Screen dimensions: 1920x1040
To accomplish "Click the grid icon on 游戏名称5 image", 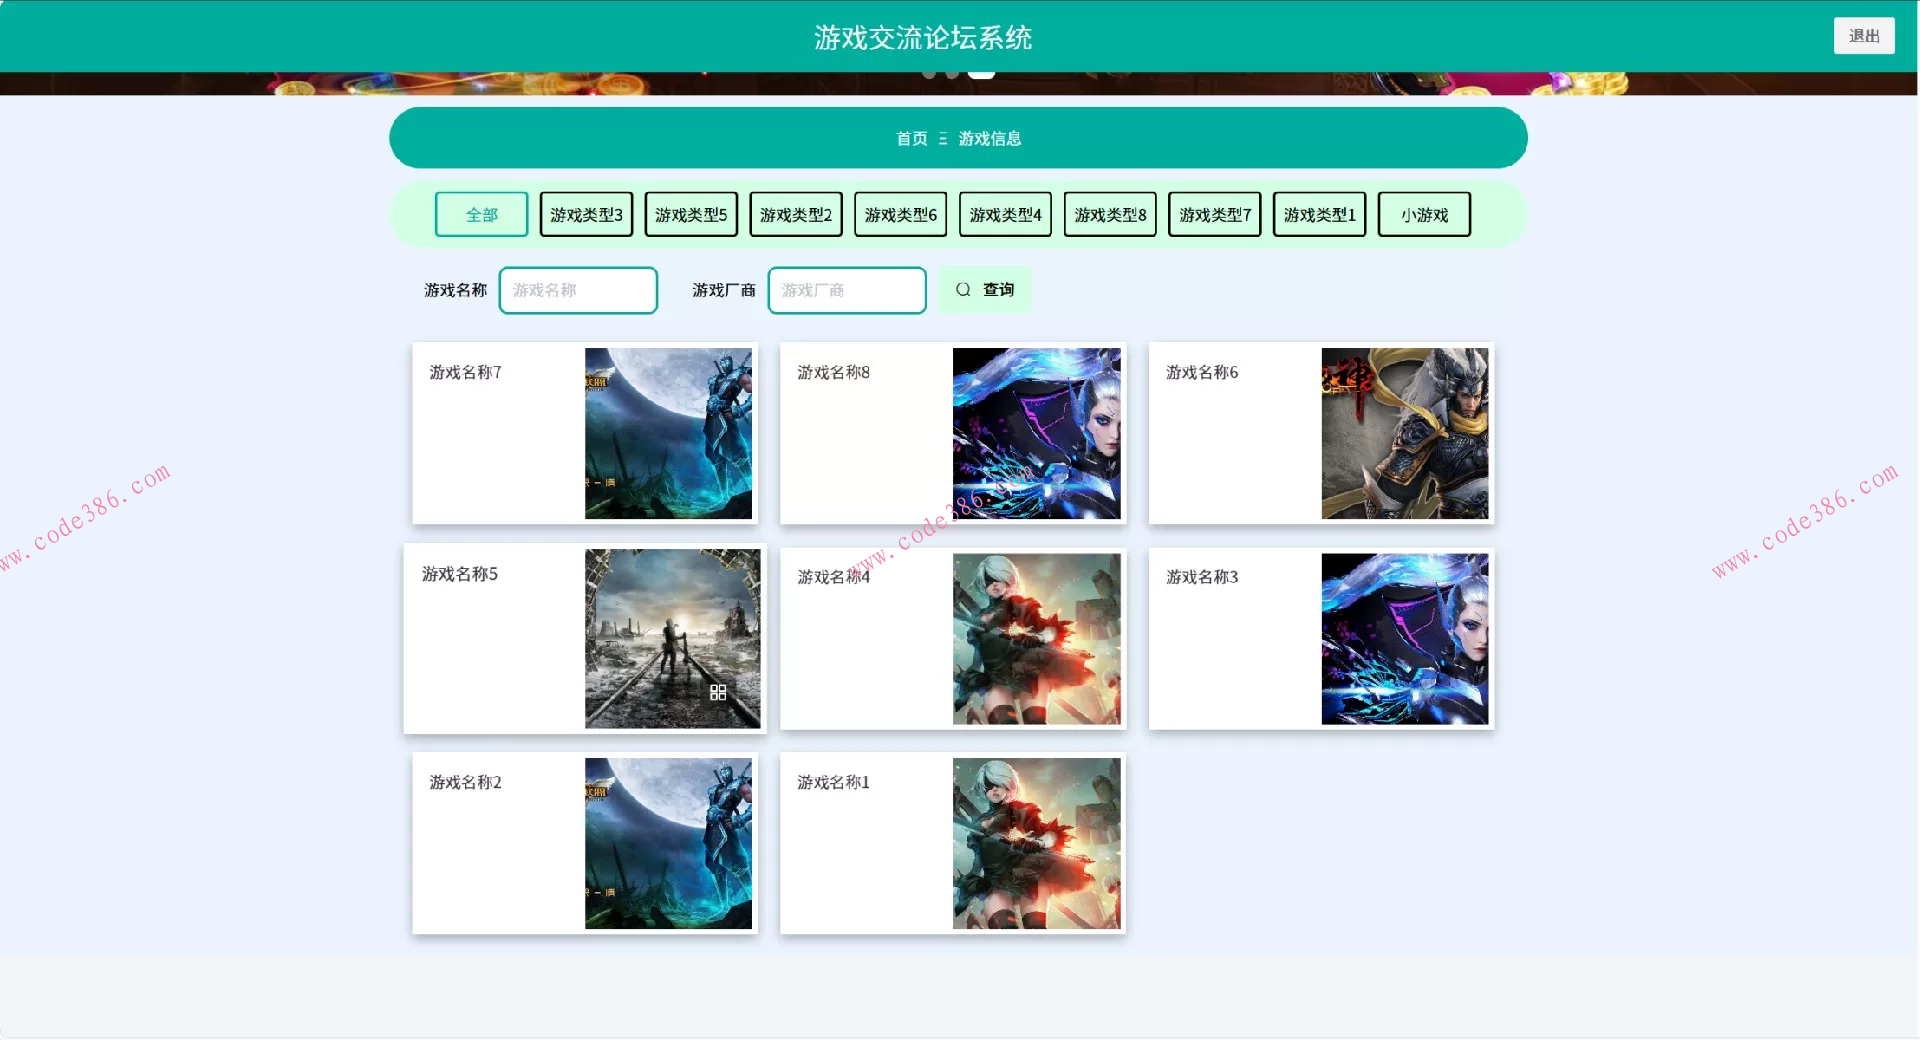I will (x=718, y=692).
